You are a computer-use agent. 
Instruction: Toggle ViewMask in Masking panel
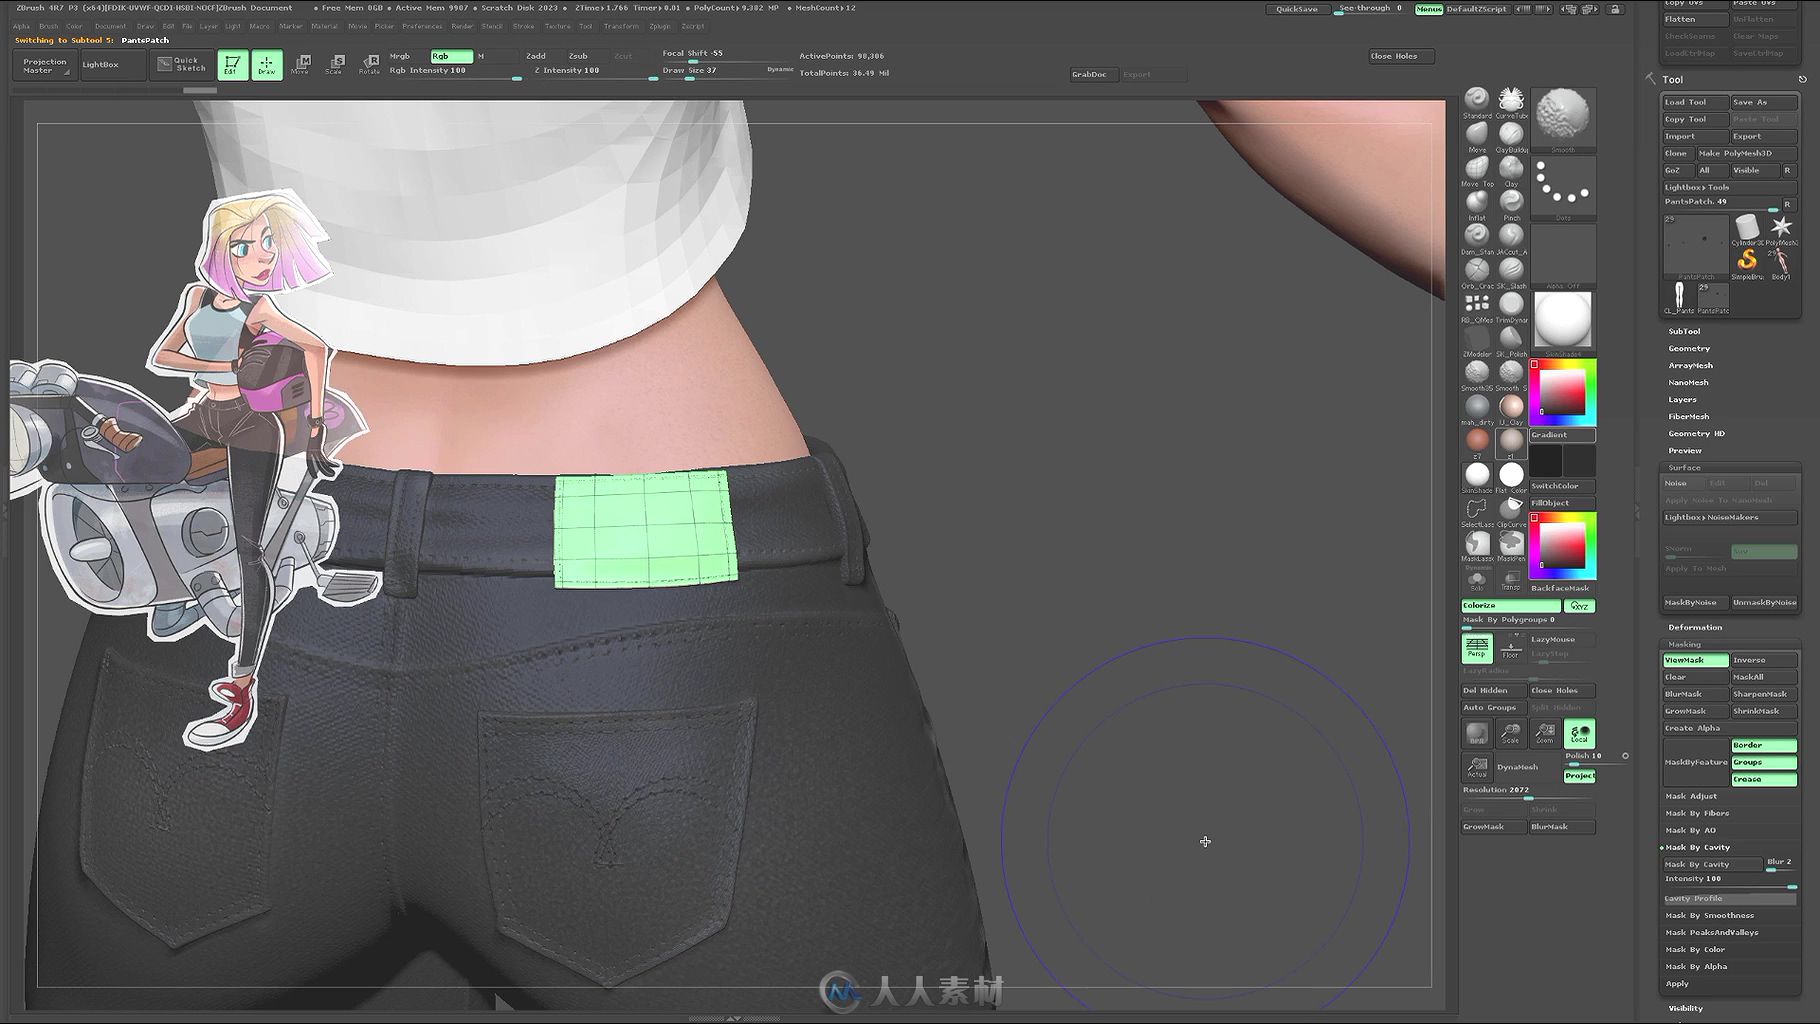pyautogui.click(x=1695, y=660)
